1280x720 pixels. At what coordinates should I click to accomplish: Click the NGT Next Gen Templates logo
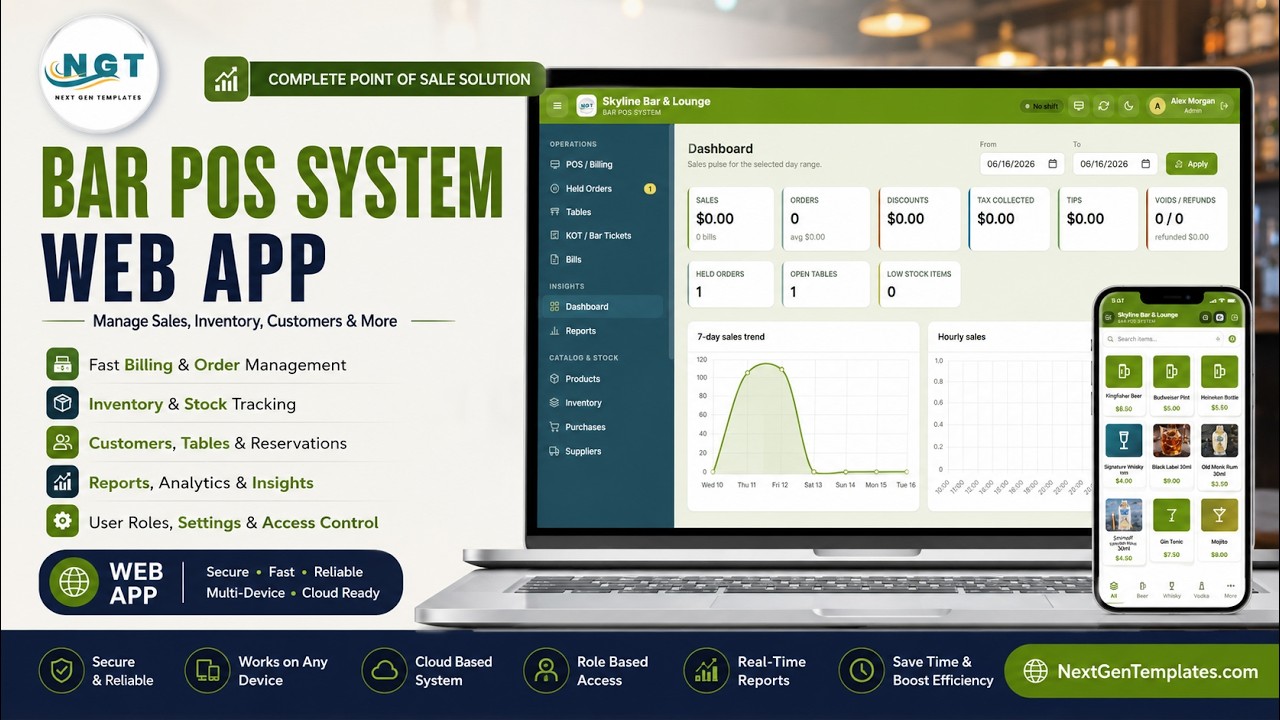[99, 75]
